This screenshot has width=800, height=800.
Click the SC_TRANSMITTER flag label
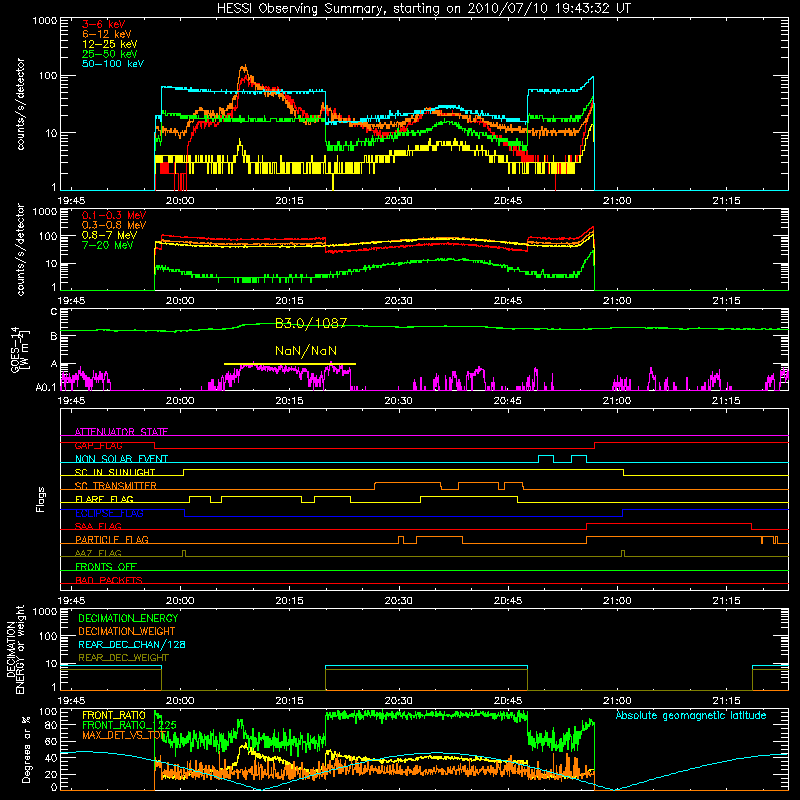[x=116, y=485]
